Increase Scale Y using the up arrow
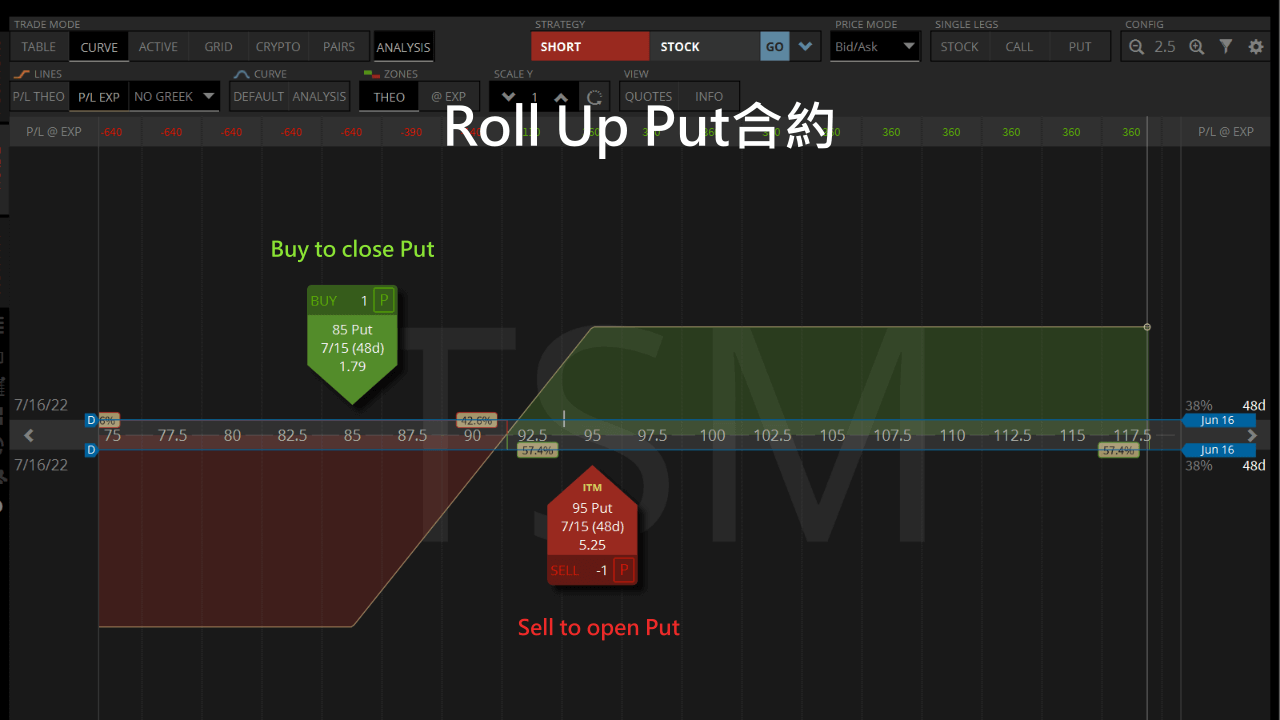 [561, 96]
